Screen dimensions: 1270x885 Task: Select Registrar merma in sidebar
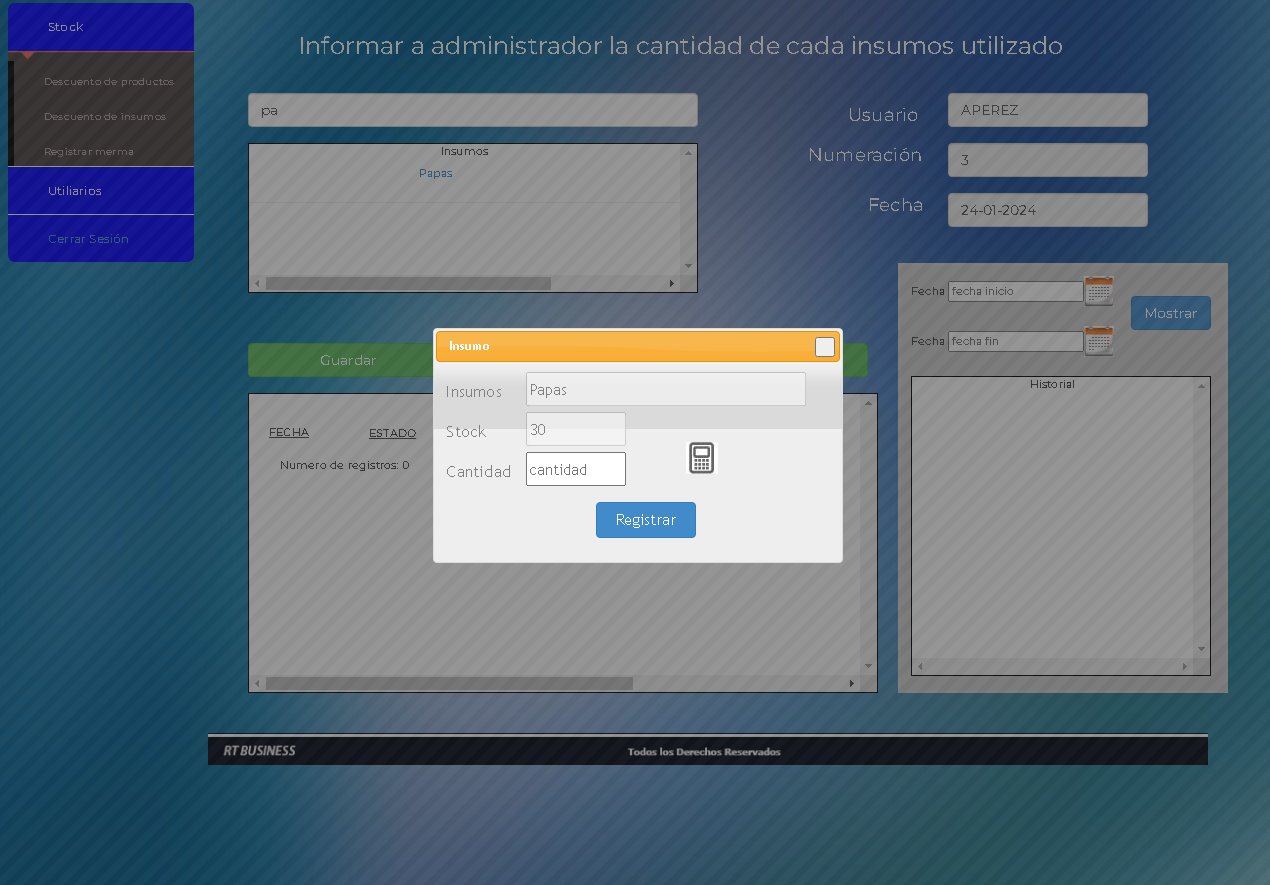click(89, 151)
